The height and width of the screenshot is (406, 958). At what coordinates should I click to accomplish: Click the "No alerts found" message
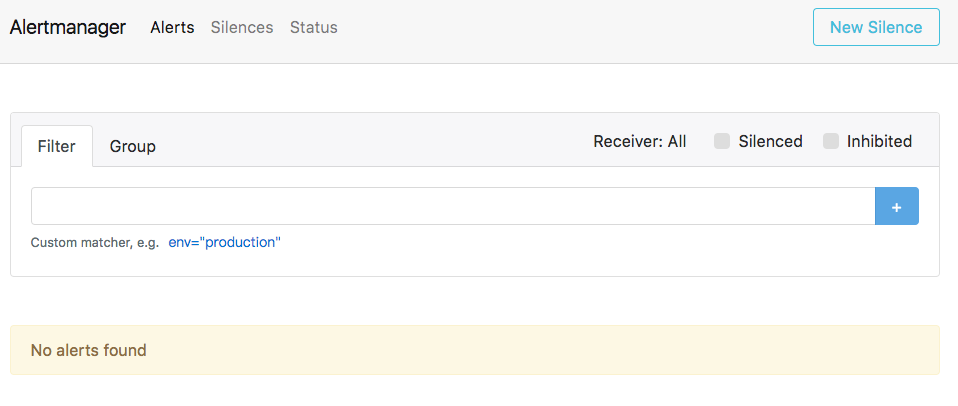89,350
